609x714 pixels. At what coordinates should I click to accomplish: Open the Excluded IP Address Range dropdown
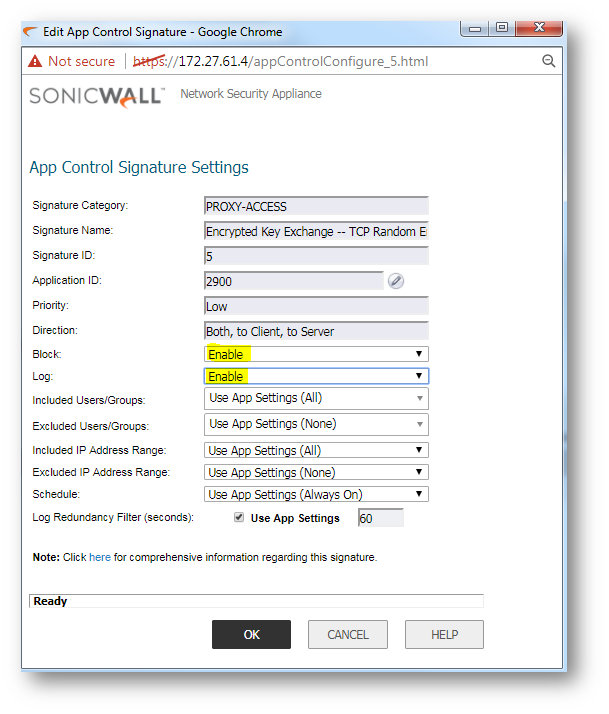tap(316, 472)
